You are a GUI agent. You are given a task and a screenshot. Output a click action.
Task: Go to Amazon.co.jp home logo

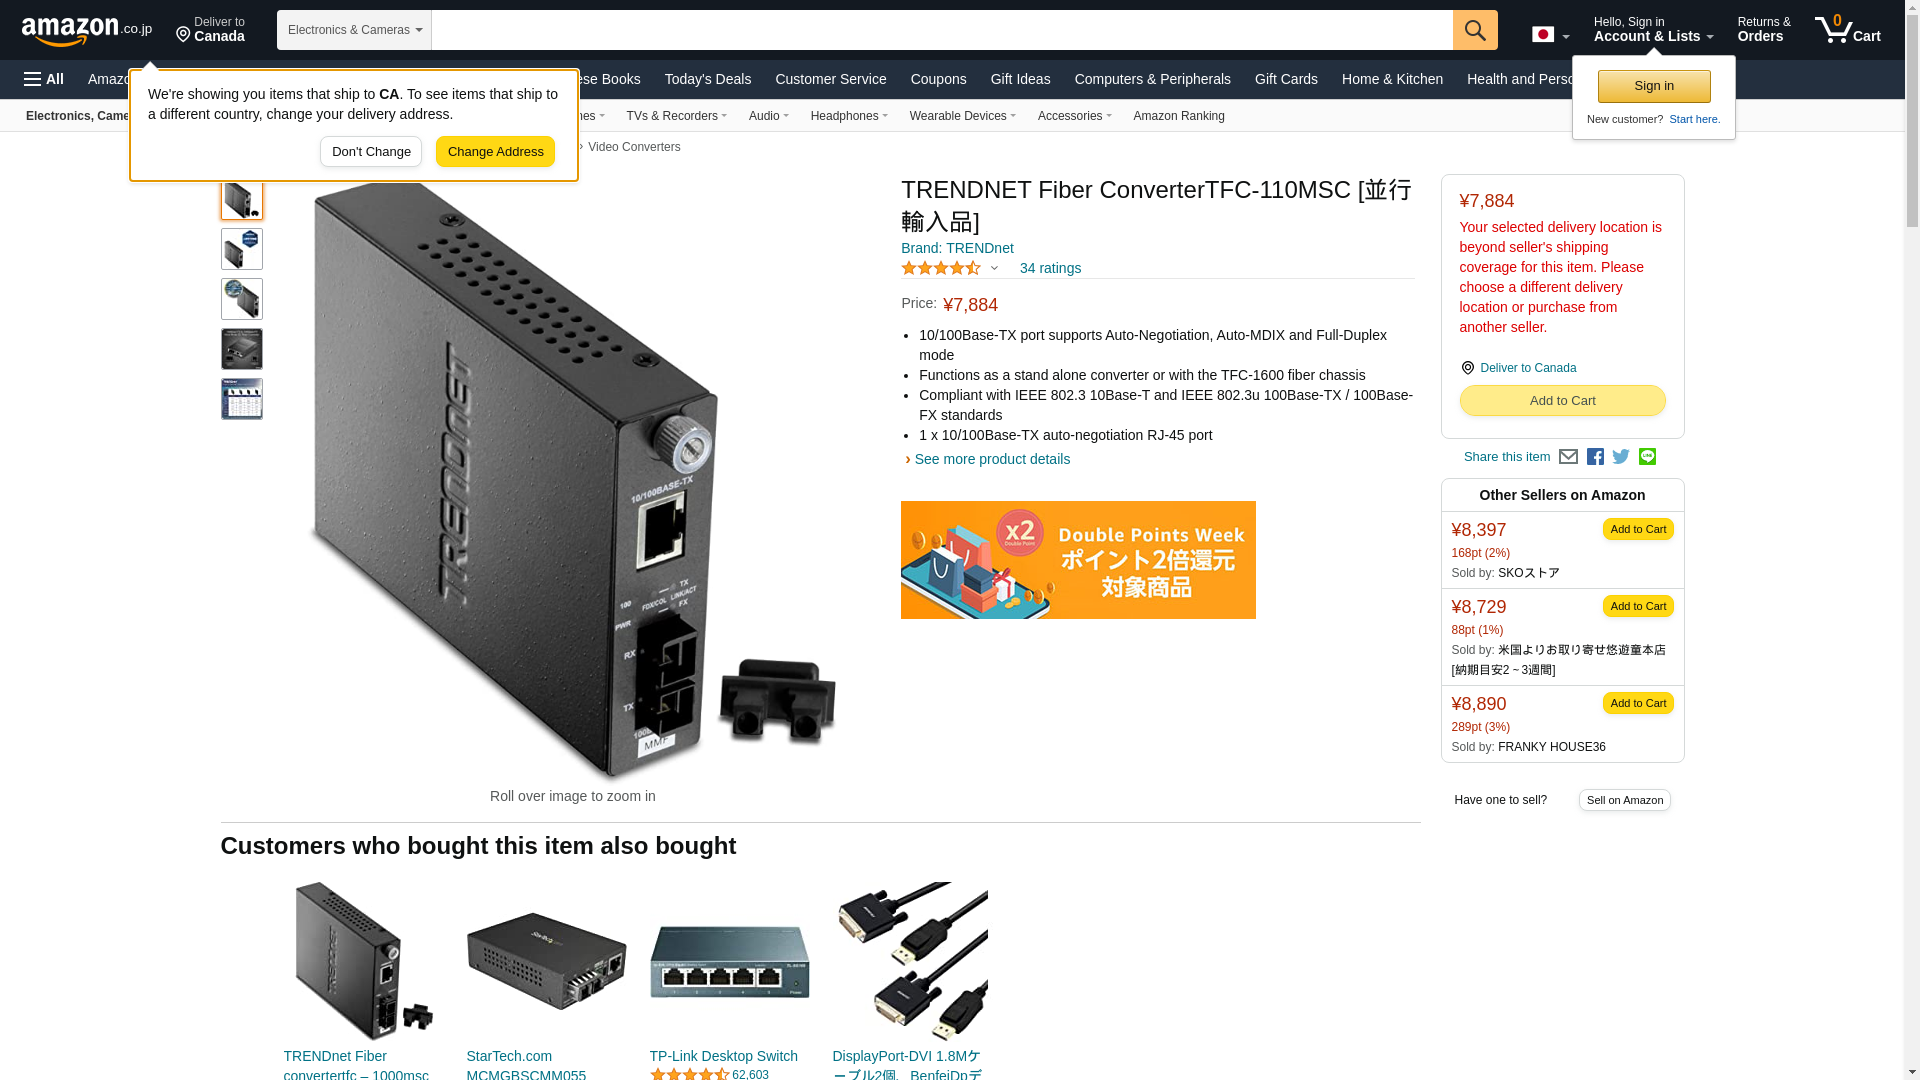click(87, 31)
